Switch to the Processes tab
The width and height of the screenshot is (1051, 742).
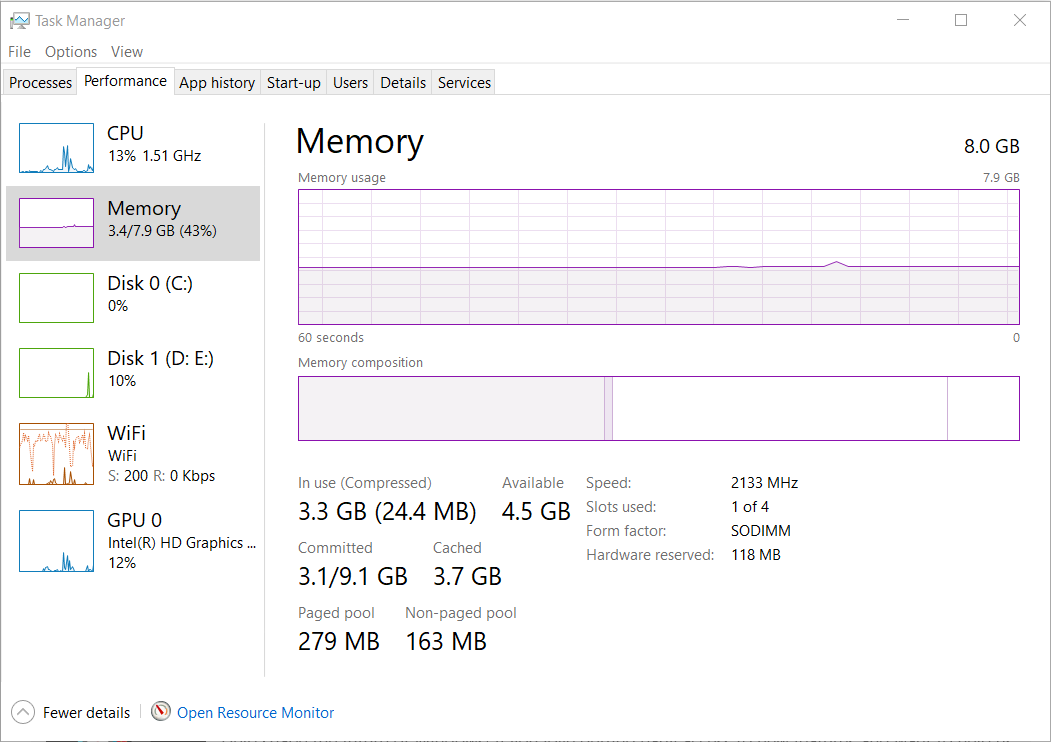[39, 82]
